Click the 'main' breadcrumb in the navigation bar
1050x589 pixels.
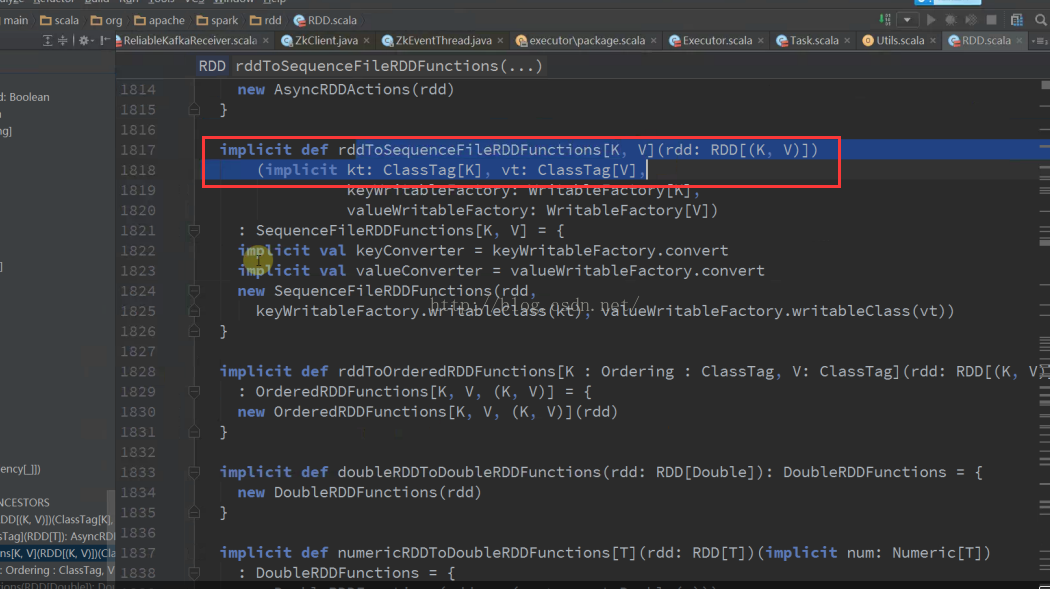pyautogui.click(x=15, y=20)
